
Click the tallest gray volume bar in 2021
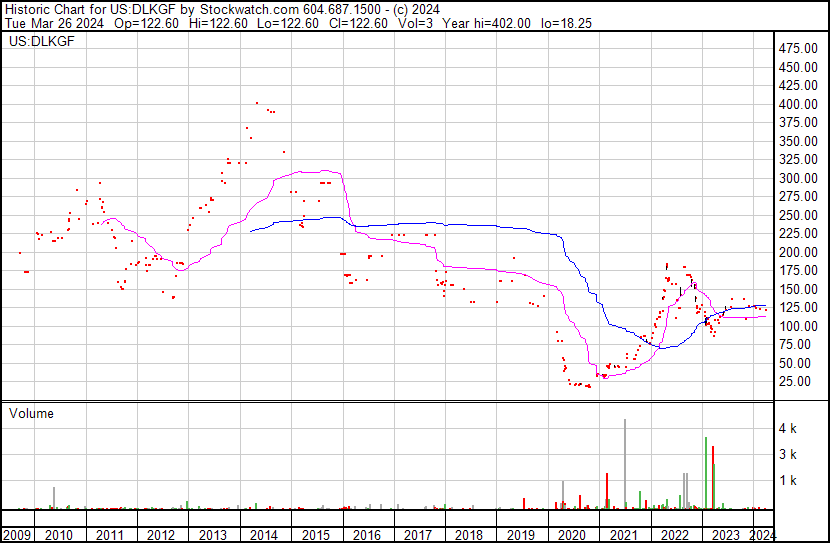point(625,465)
